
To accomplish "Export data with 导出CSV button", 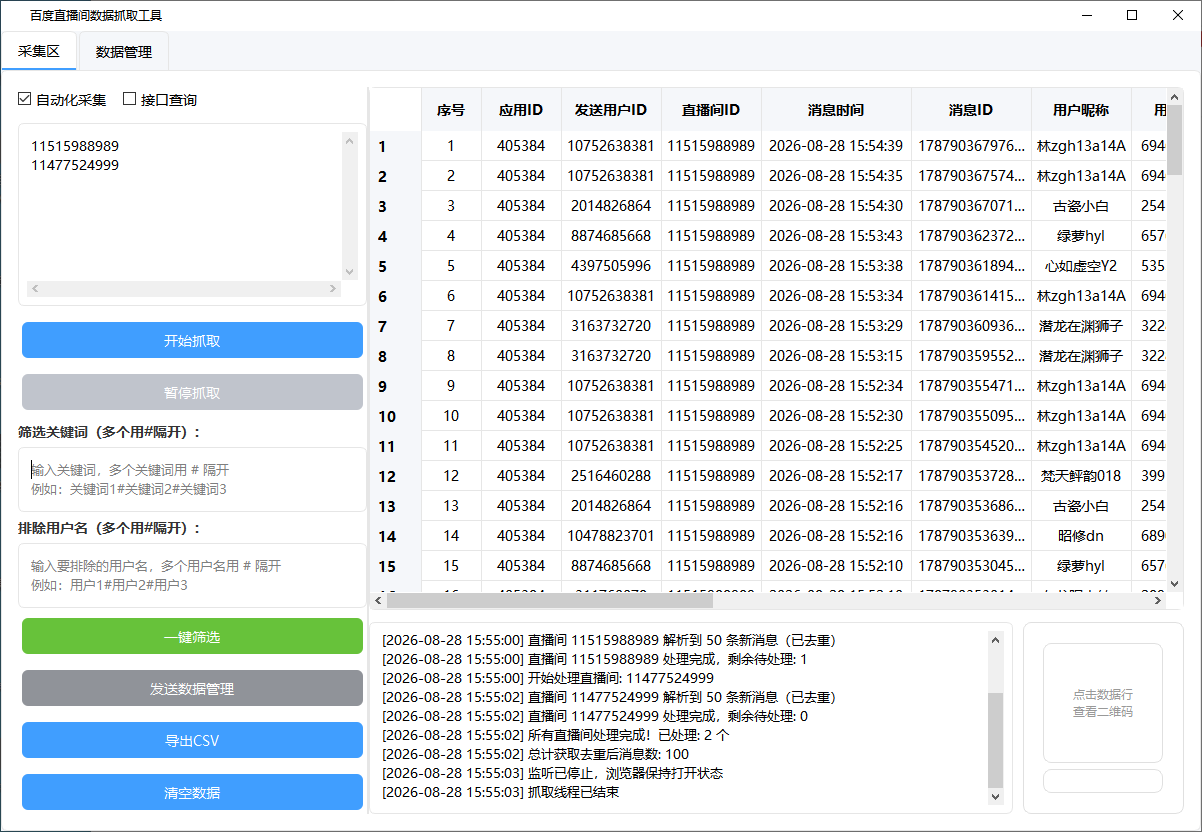I will pos(192,740).
